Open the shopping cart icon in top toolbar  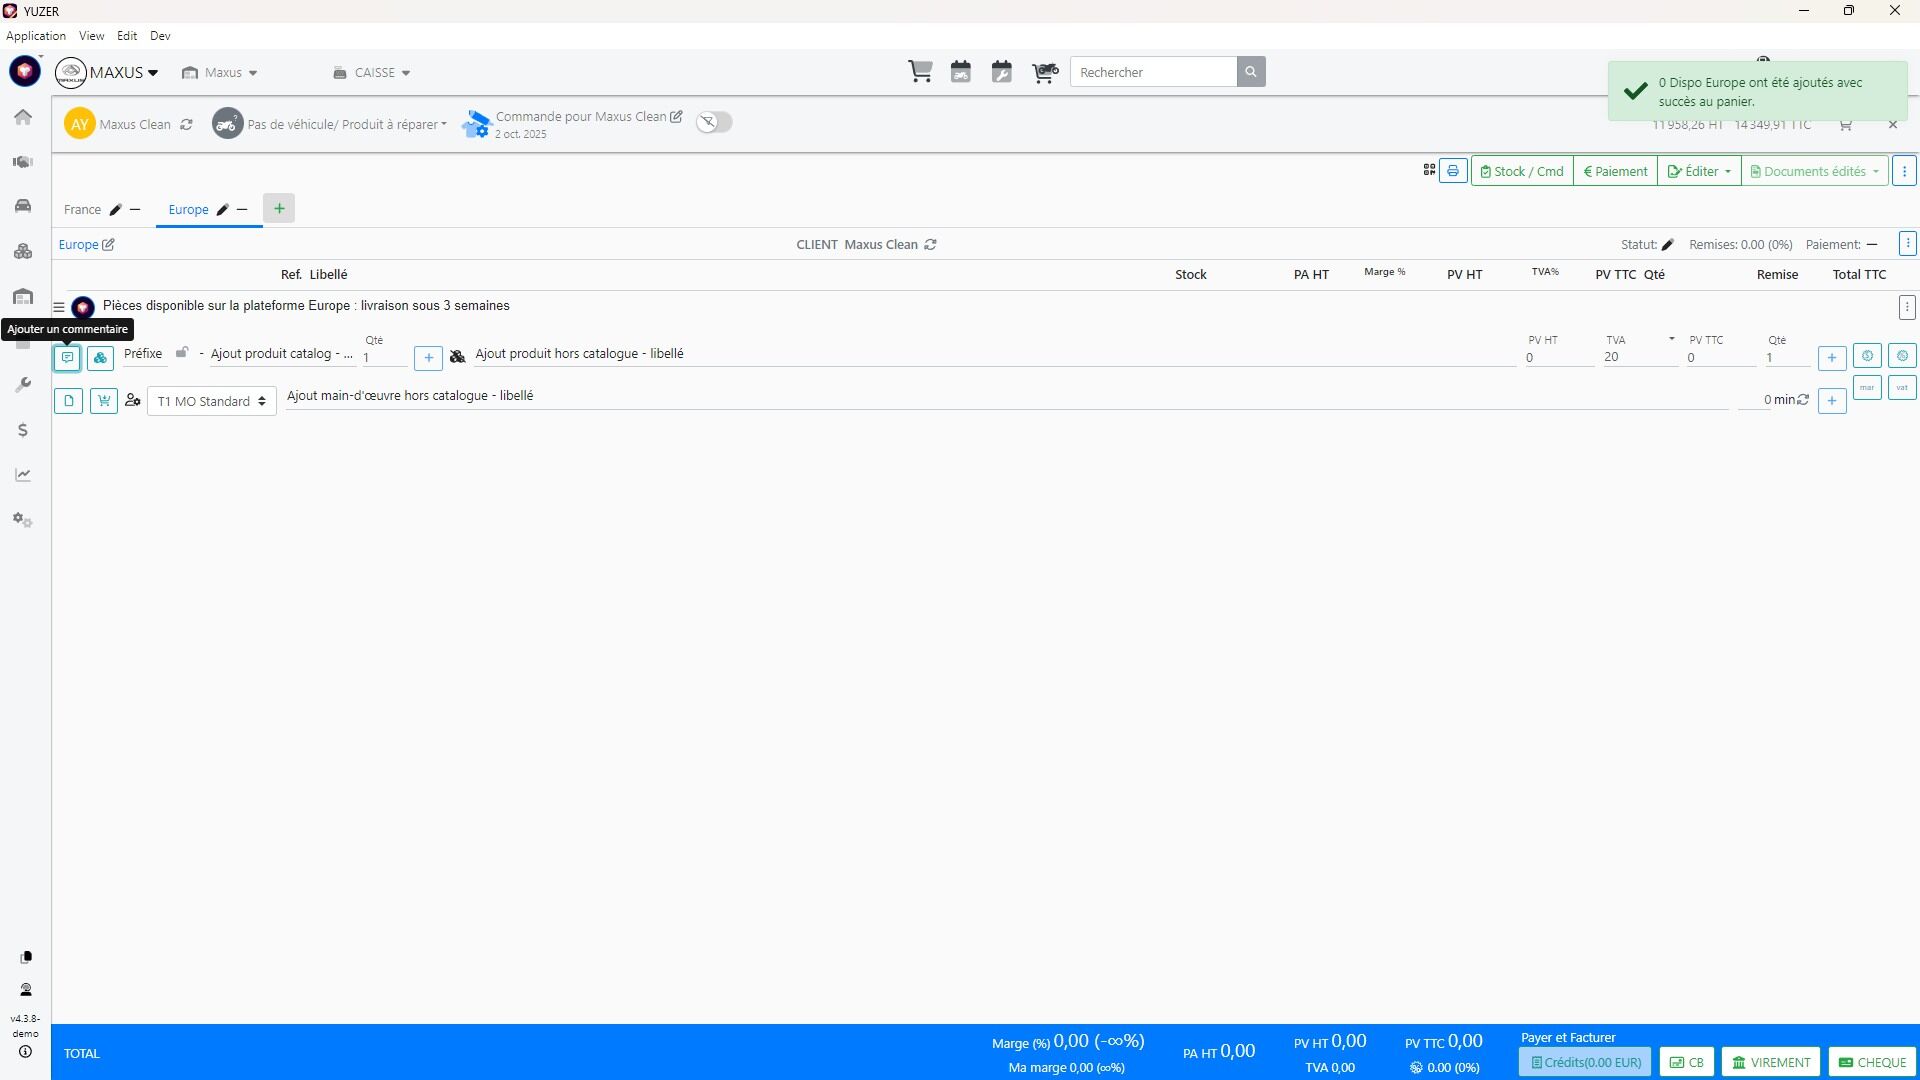click(920, 72)
